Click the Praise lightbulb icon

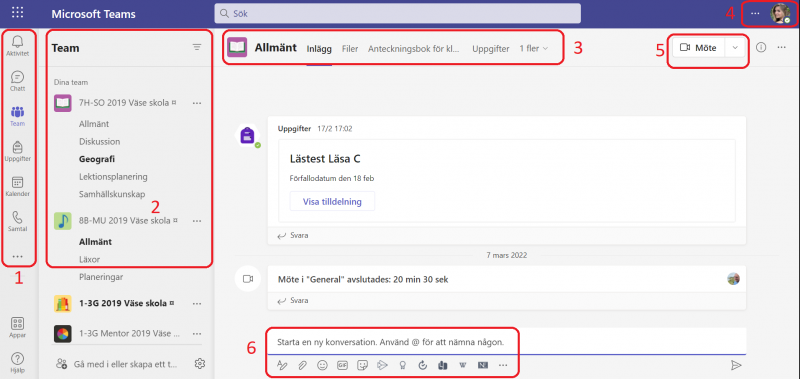tap(402, 365)
